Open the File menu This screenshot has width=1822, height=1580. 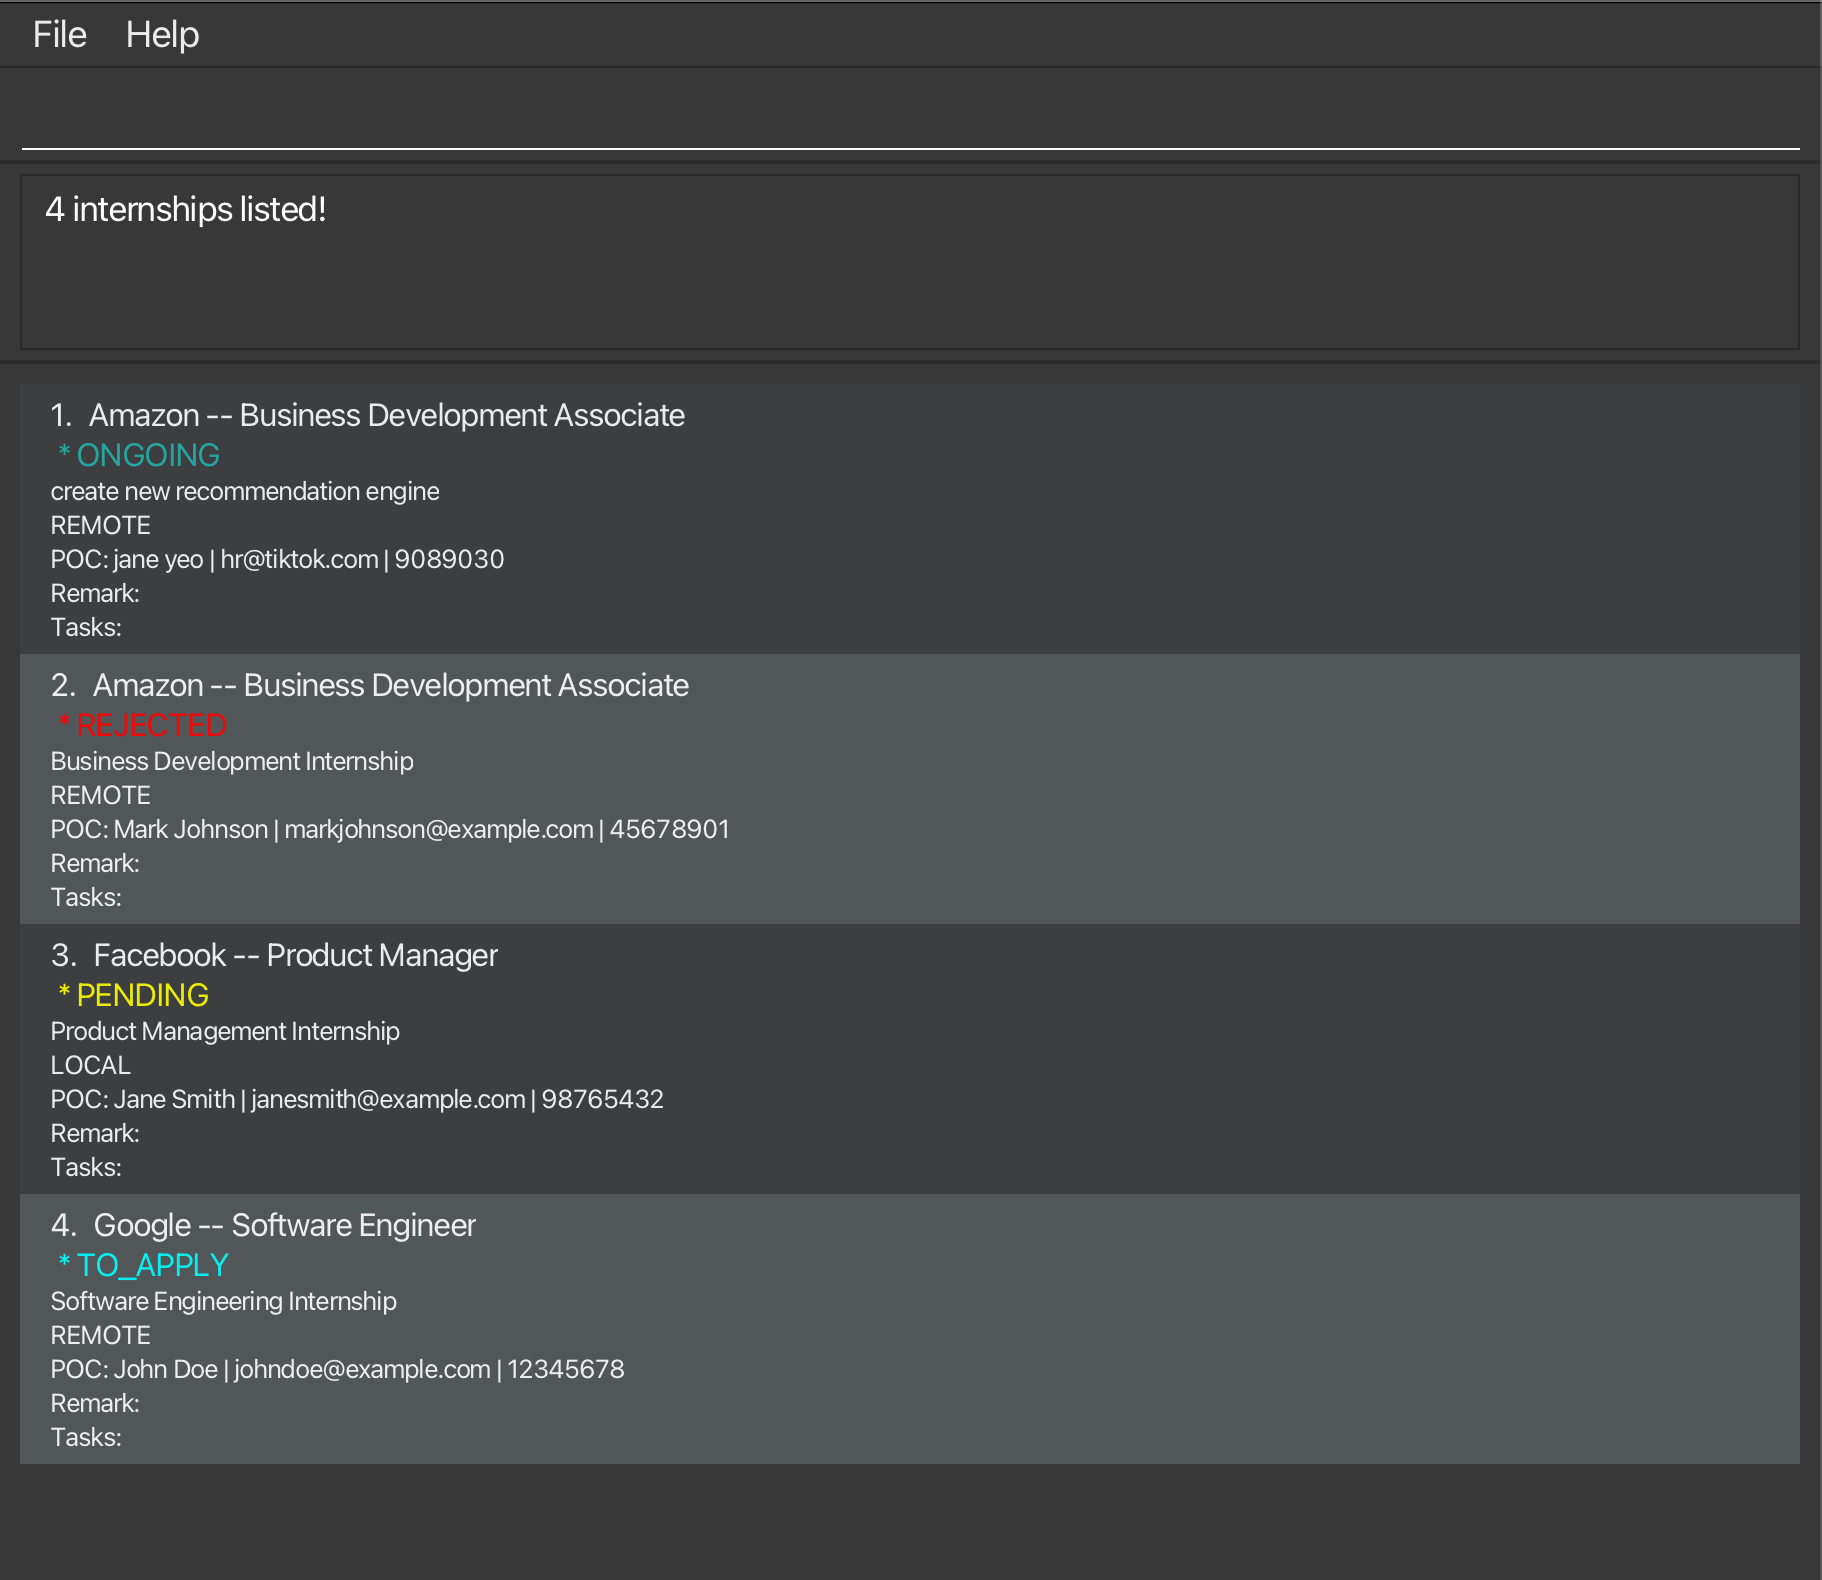(59, 35)
